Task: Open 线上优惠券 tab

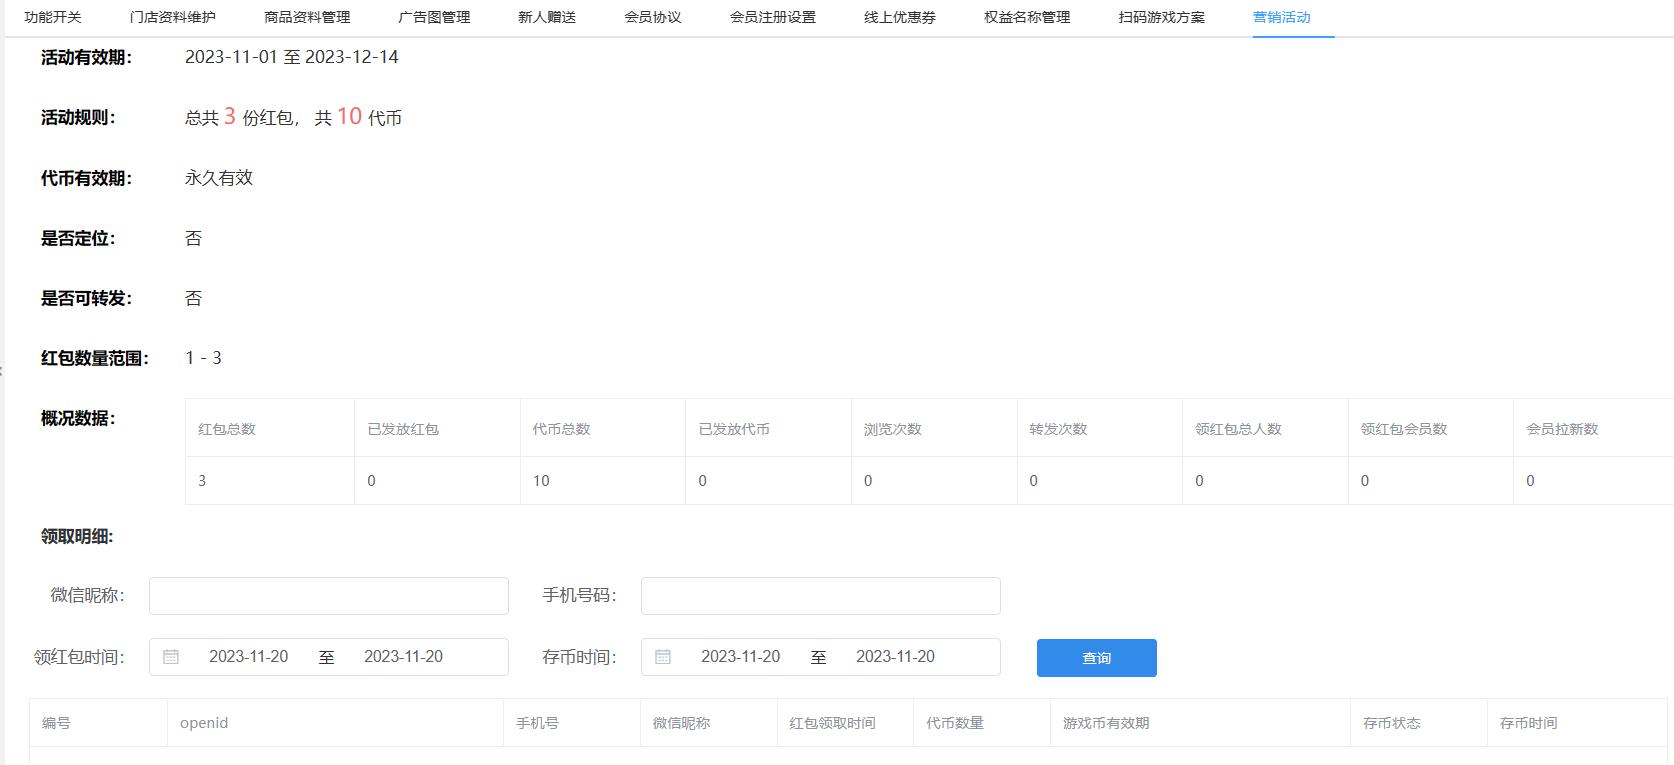Action: pyautogui.click(x=900, y=17)
